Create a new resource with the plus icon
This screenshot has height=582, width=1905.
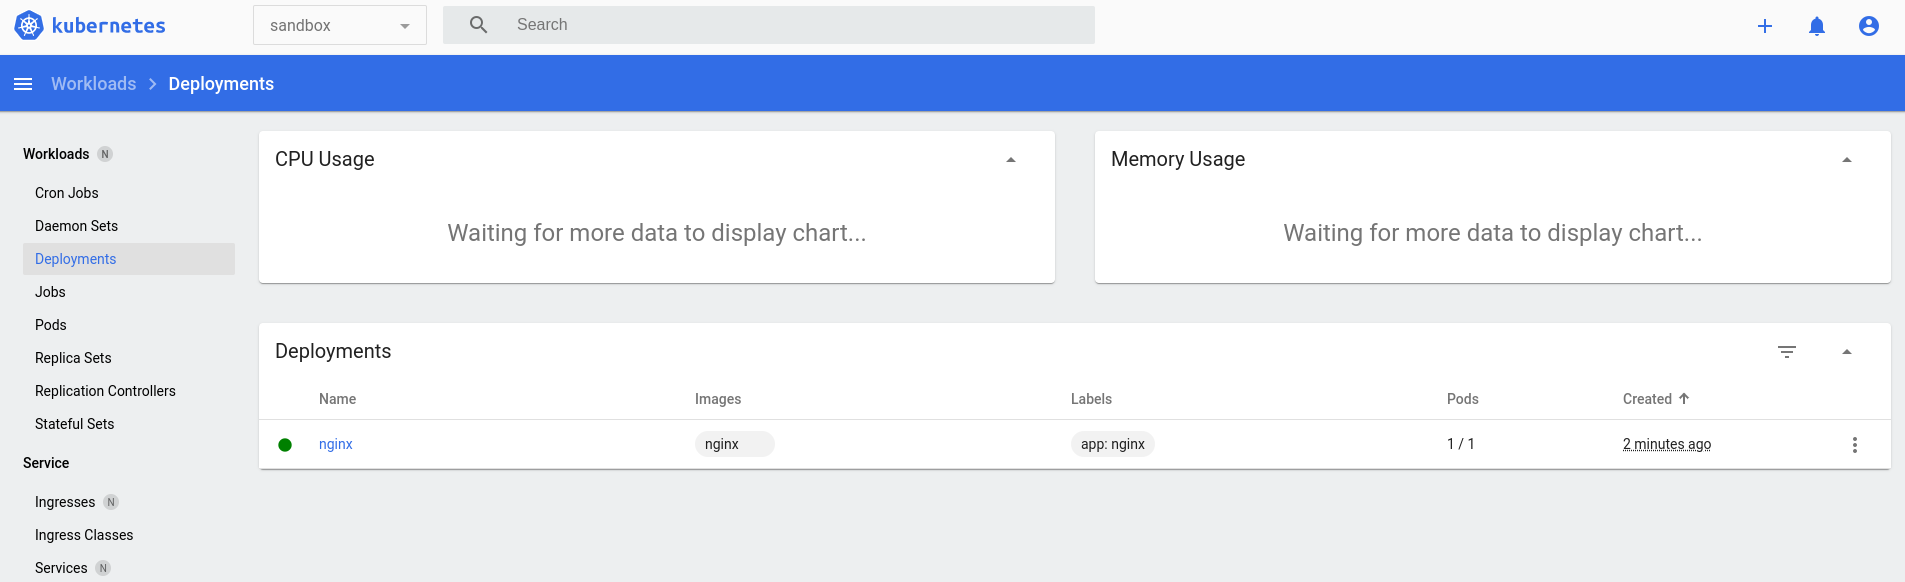[x=1765, y=26]
